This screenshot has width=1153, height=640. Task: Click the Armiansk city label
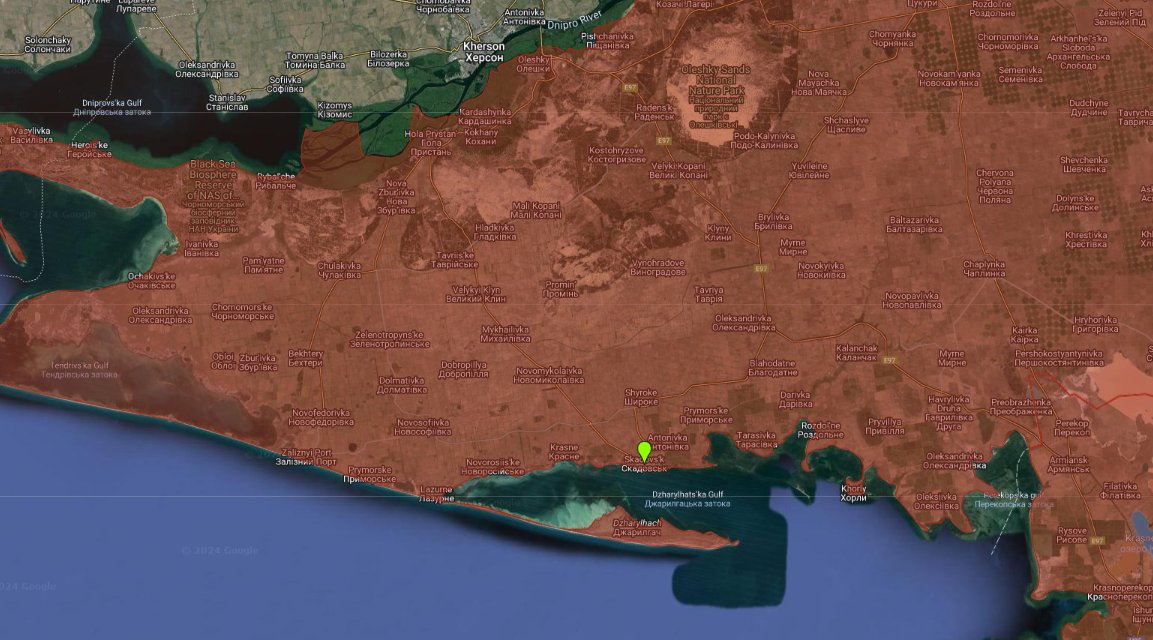pos(1068,464)
